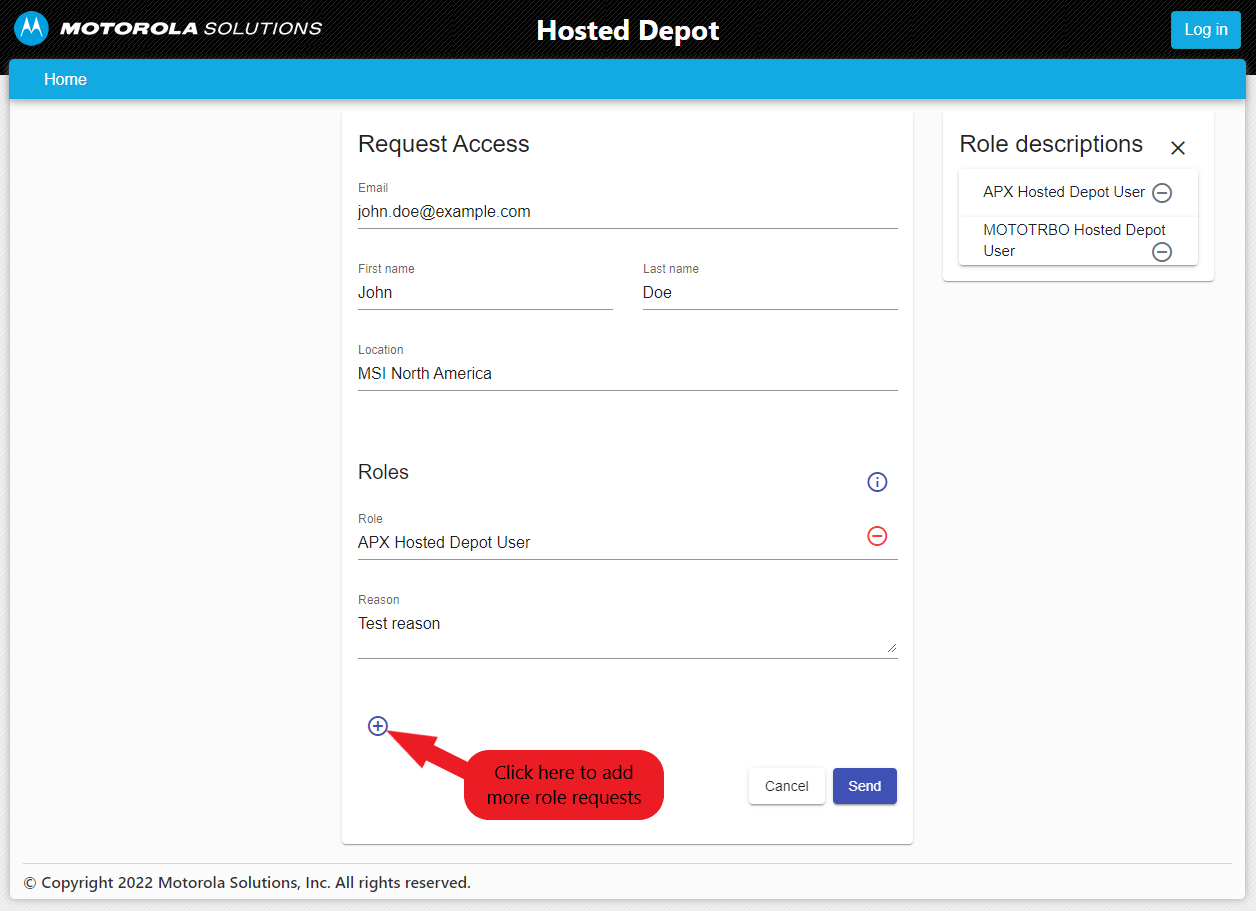Go to the Home menu item
This screenshot has height=911, width=1256.
(65, 79)
